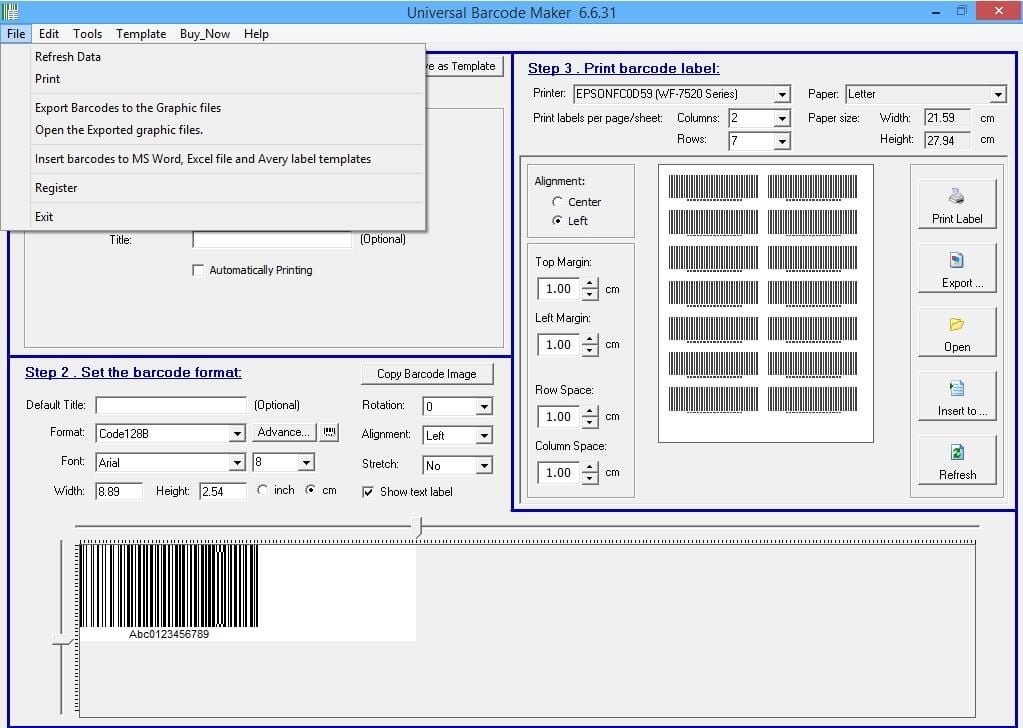Click the vertical barcode height slider handle
Screen dimensions: 1023x728
click(63, 641)
